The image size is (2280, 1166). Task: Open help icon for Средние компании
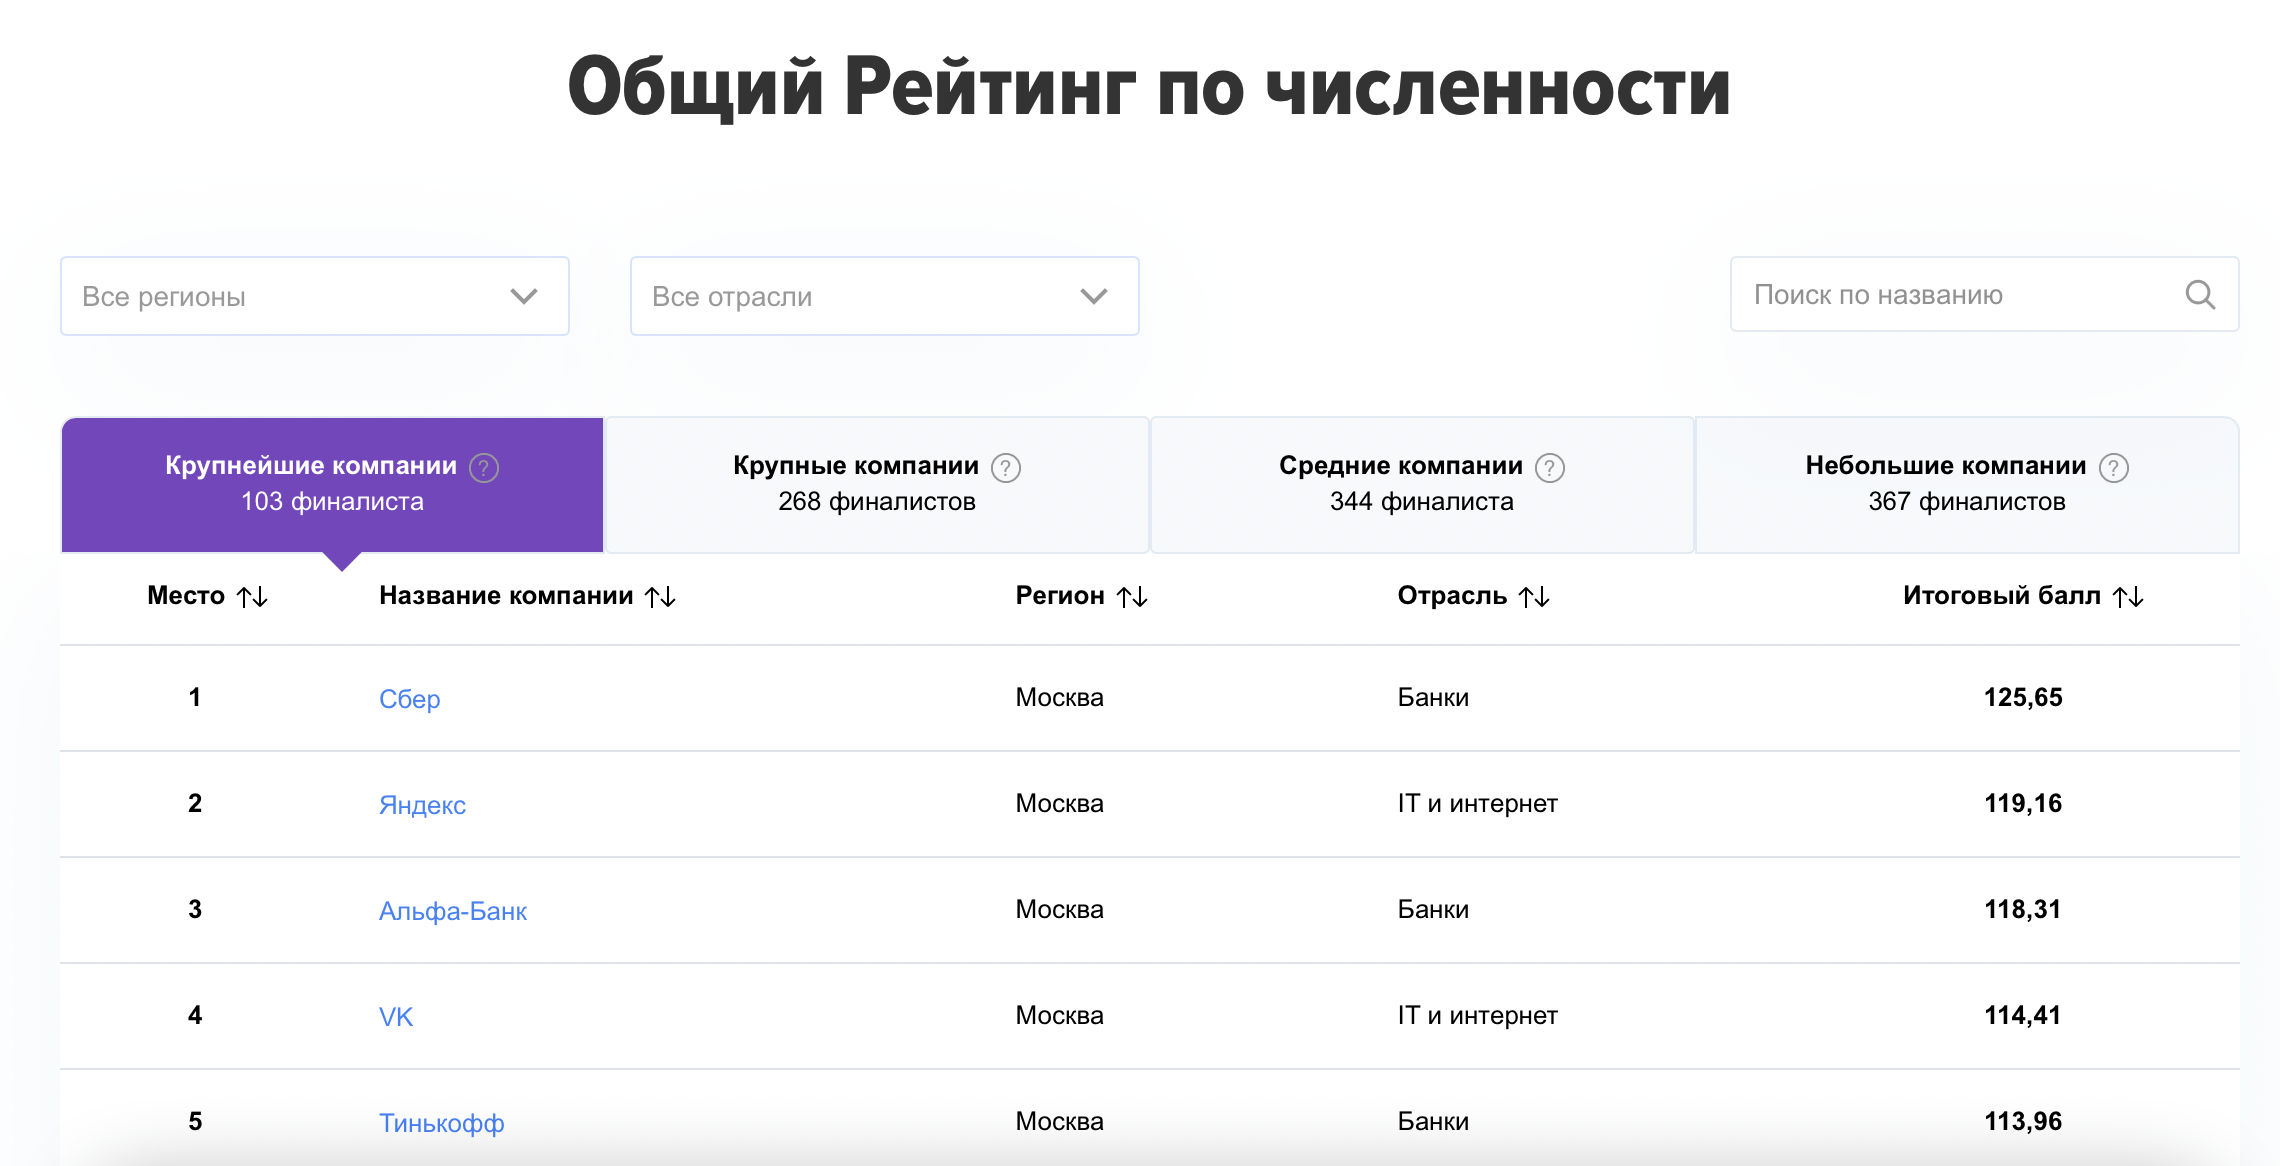1549,467
